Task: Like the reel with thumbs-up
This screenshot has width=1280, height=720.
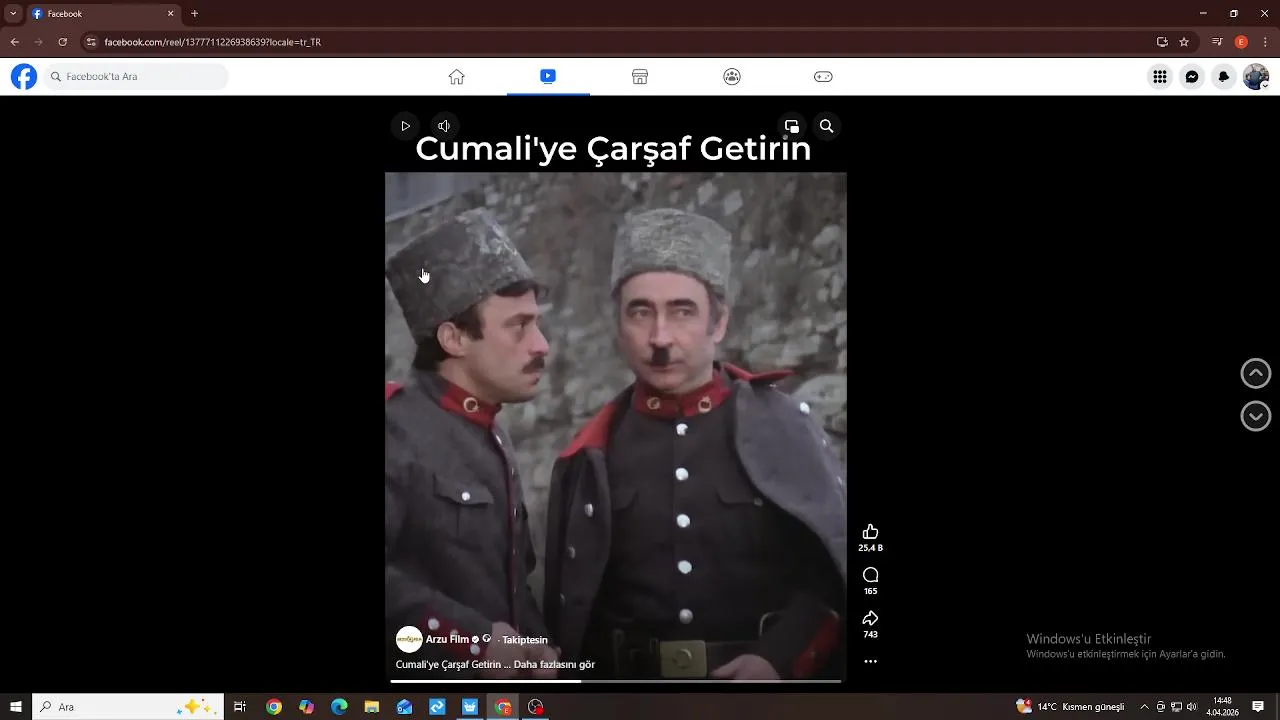Action: pyautogui.click(x=870, y=532)
